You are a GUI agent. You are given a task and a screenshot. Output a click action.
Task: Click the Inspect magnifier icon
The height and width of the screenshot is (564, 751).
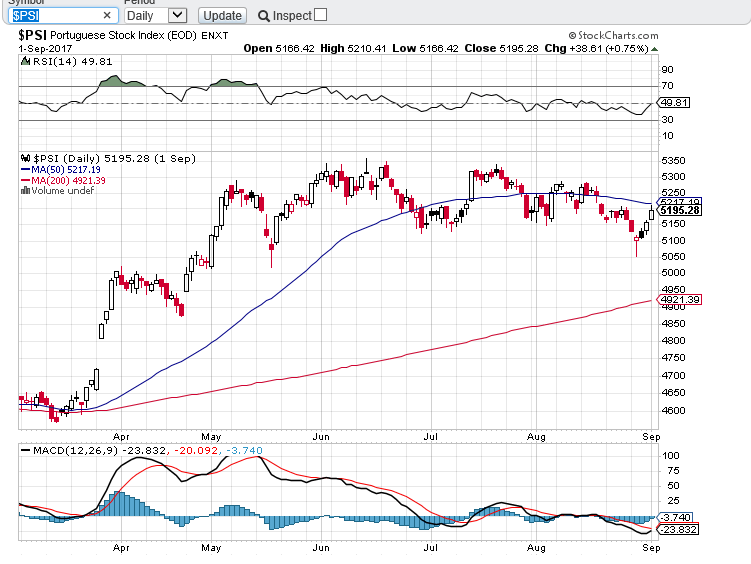[263, 16]
